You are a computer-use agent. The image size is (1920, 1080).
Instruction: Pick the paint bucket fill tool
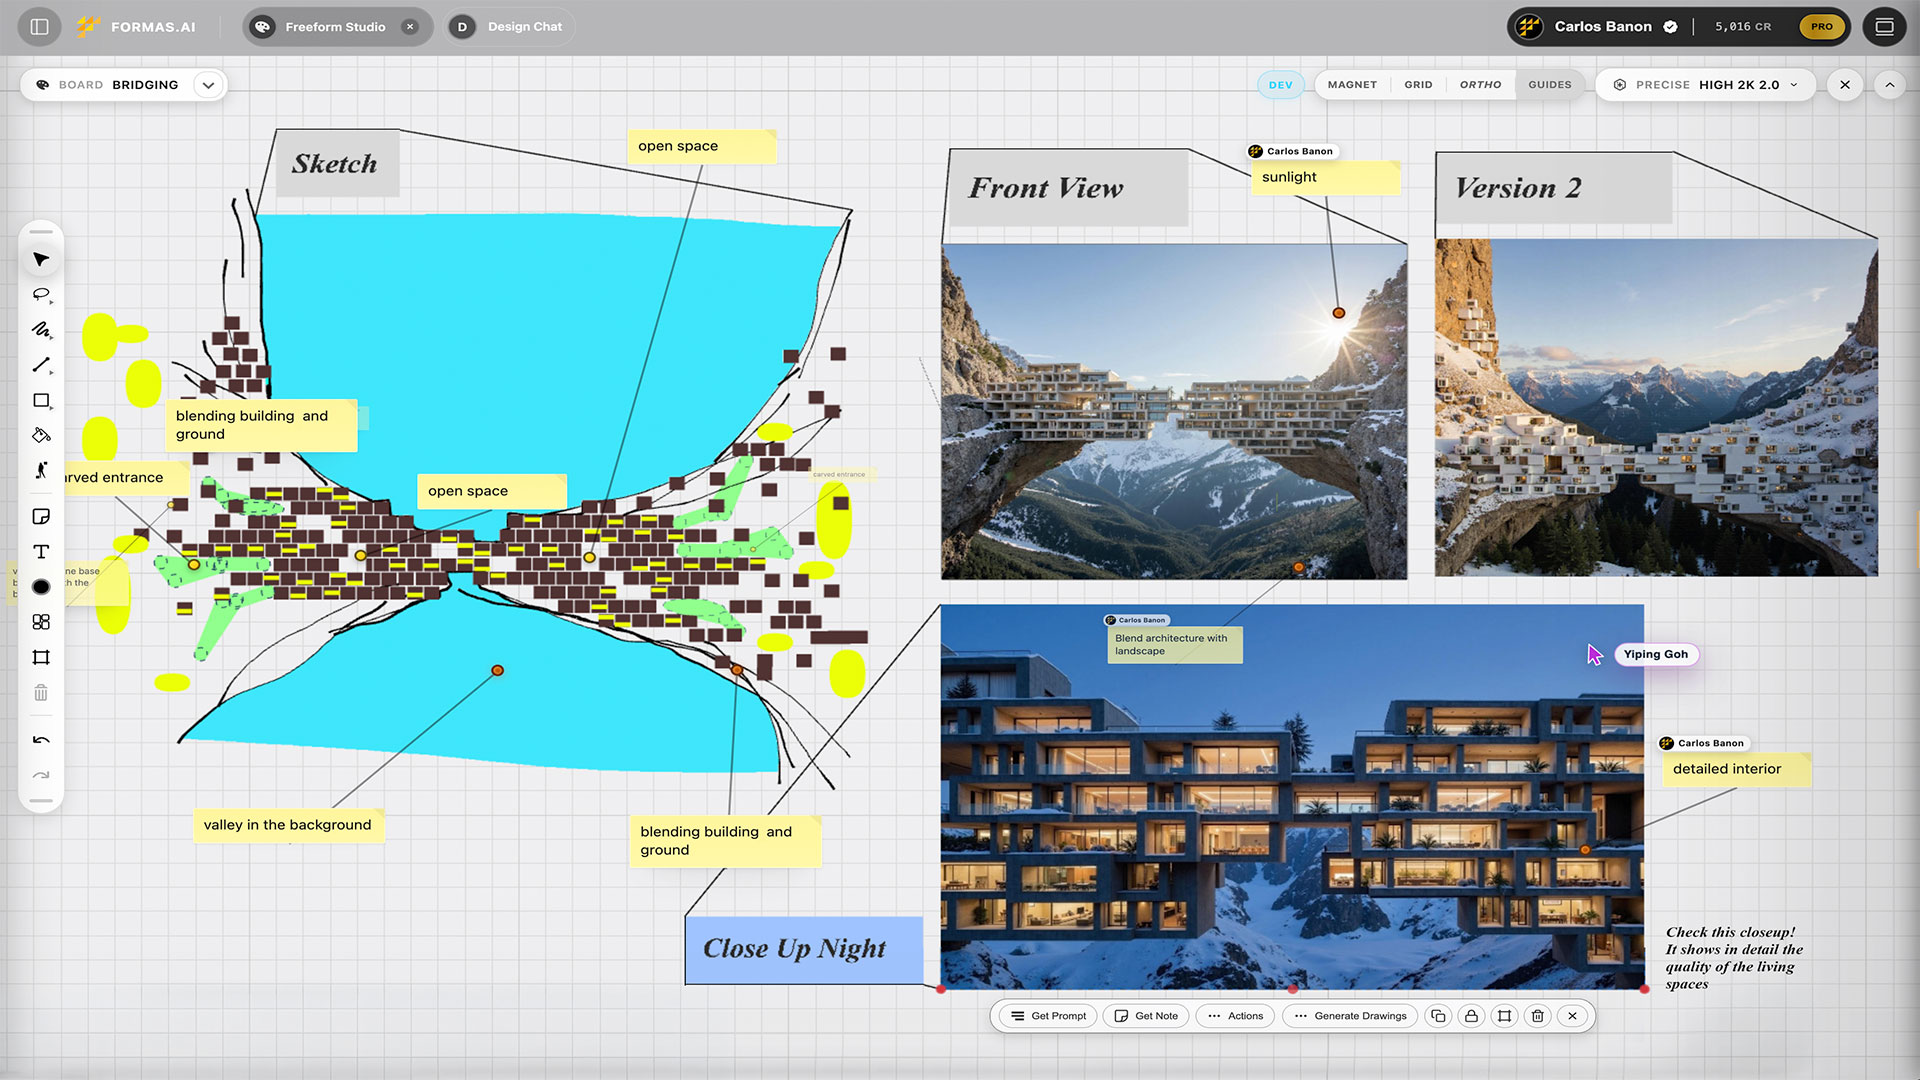pos(41,435)
